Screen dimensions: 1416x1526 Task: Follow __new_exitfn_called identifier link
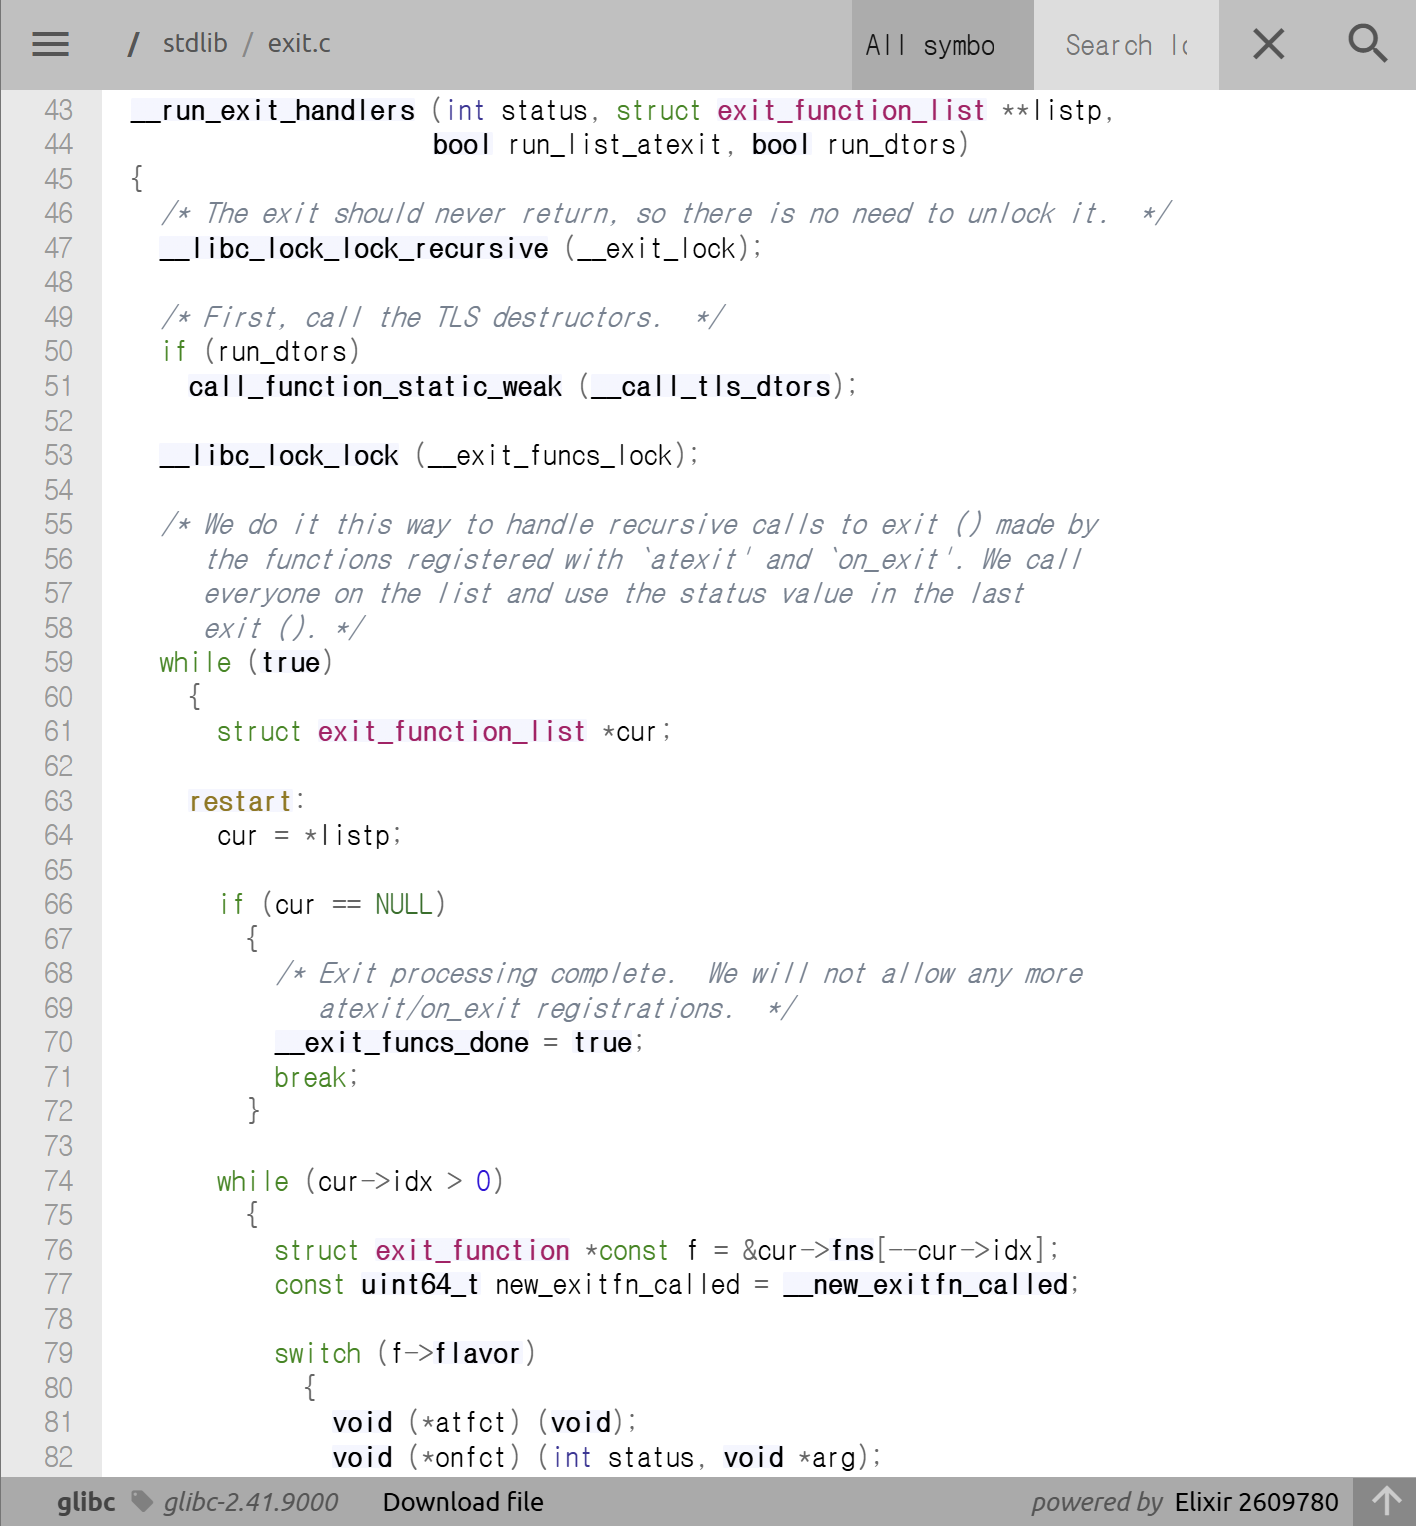click(x=926, y=1284)
